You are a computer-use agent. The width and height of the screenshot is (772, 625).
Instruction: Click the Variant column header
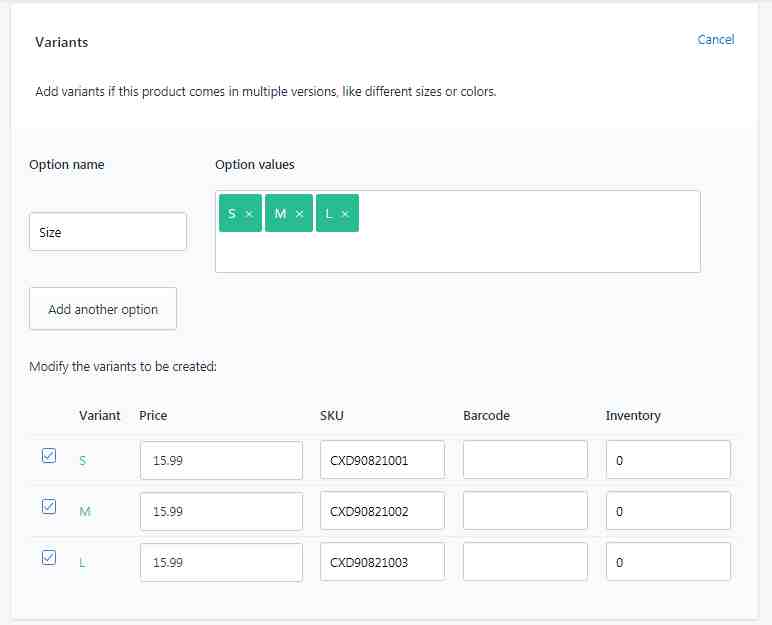click(x=99, y=416)
